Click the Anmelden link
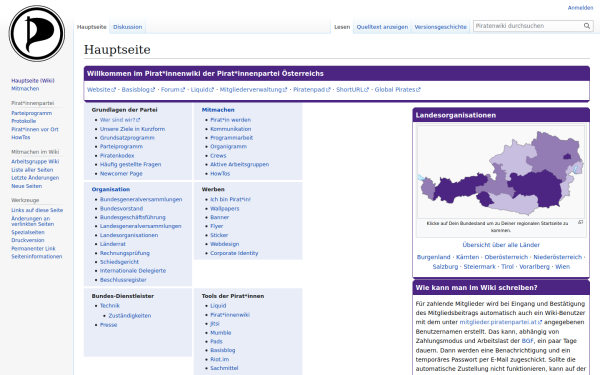600x375 pixels. point(580,8)
